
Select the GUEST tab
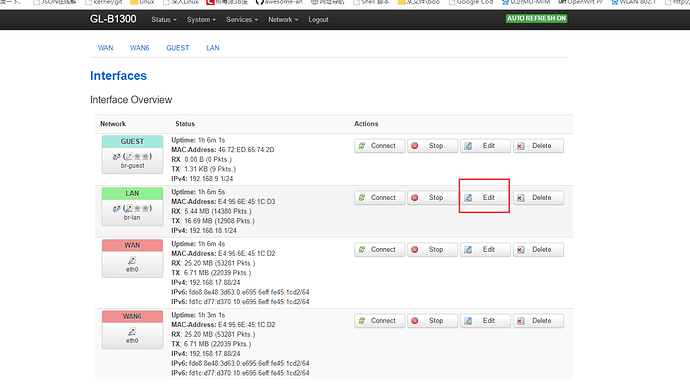177,48
